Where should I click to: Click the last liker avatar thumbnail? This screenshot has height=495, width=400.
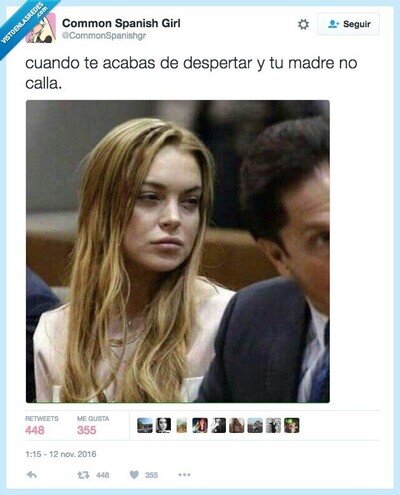(292, 425)
